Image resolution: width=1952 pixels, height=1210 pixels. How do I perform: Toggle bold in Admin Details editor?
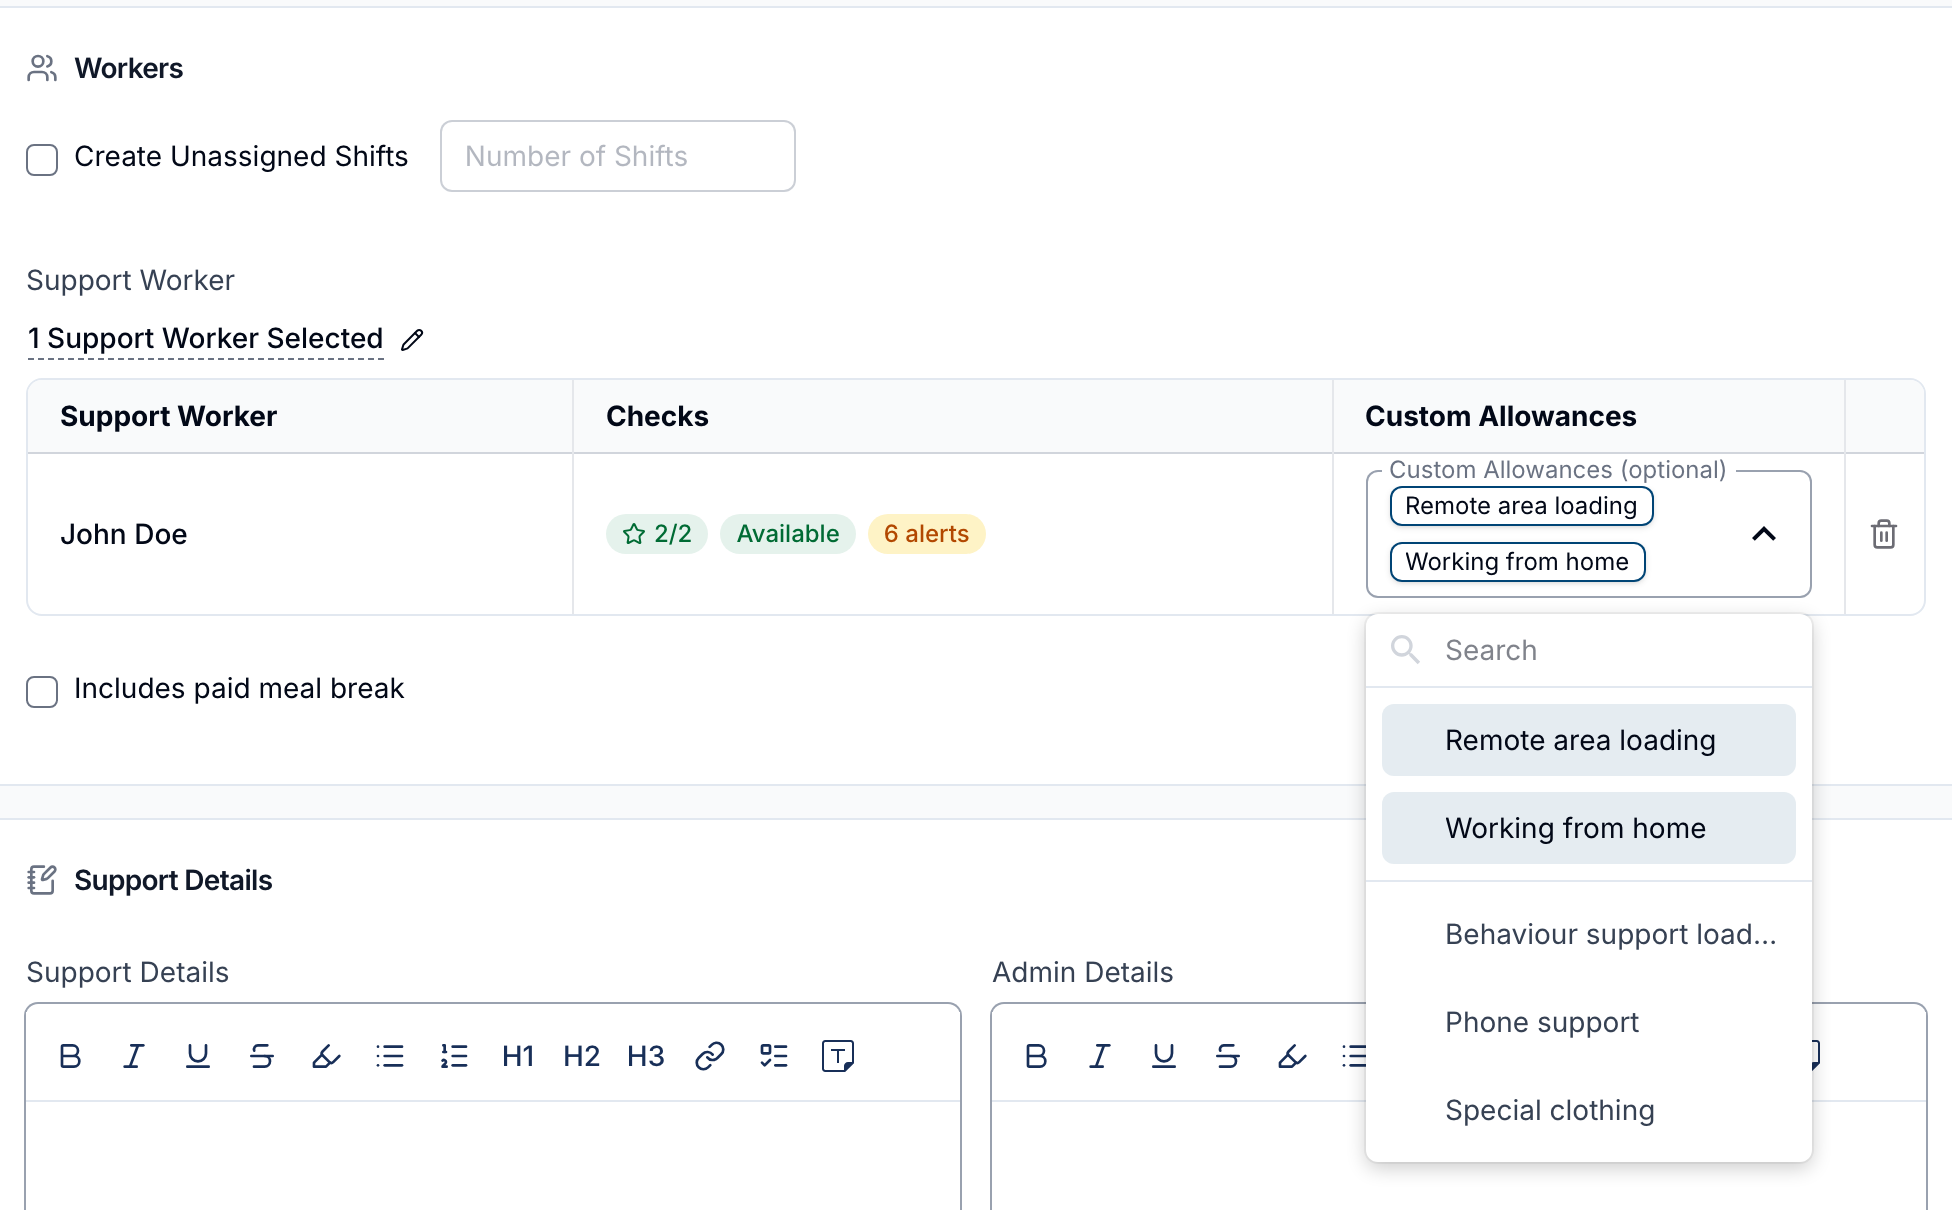point(1036,1056)
